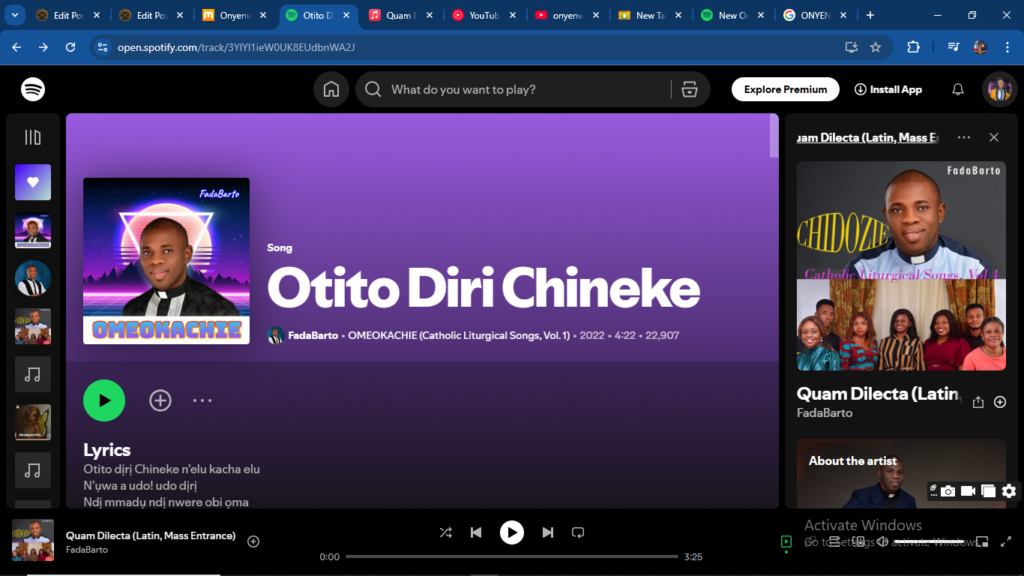Screen dimensions: 1024x576
Task: Click the Quam Dilecta album art in the panel
Action: (901, 266)
